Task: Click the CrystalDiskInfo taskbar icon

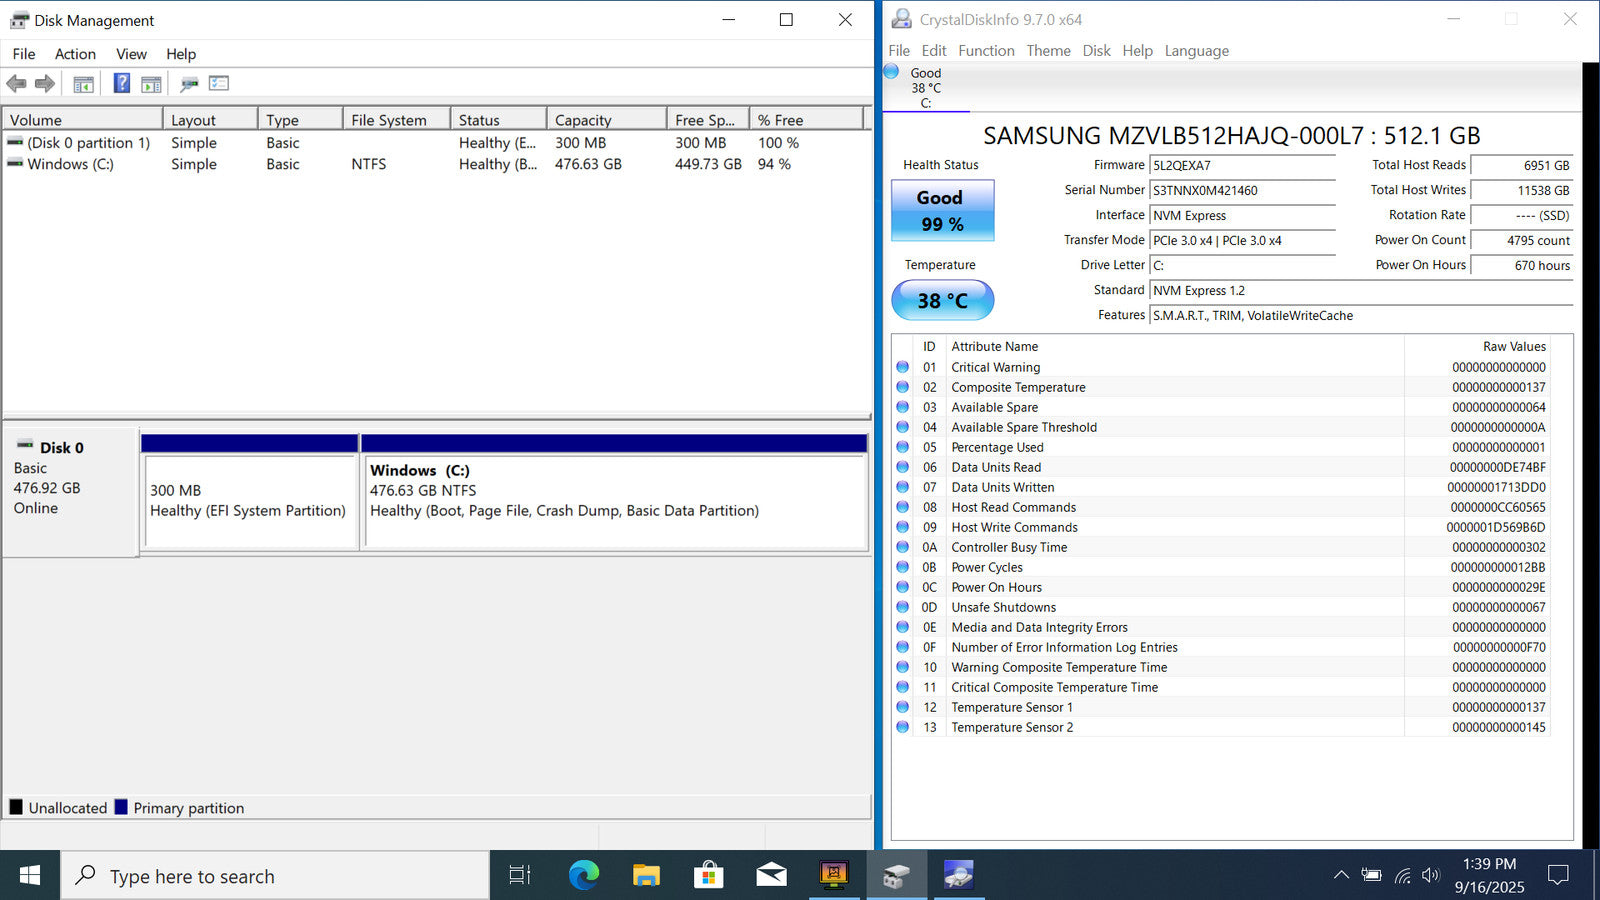Action: click(958, 876)
